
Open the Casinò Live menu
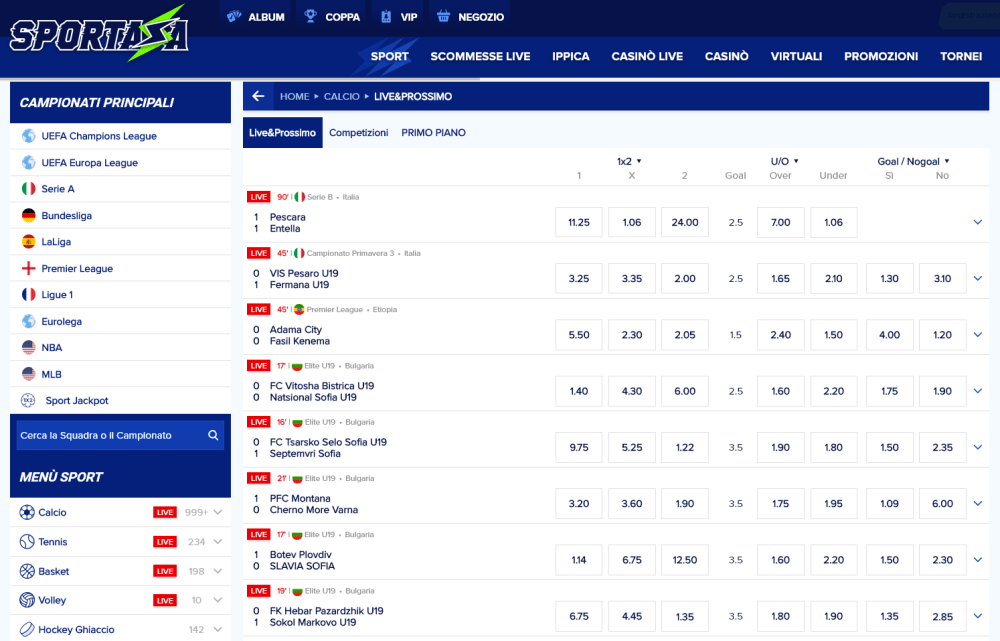647,56
